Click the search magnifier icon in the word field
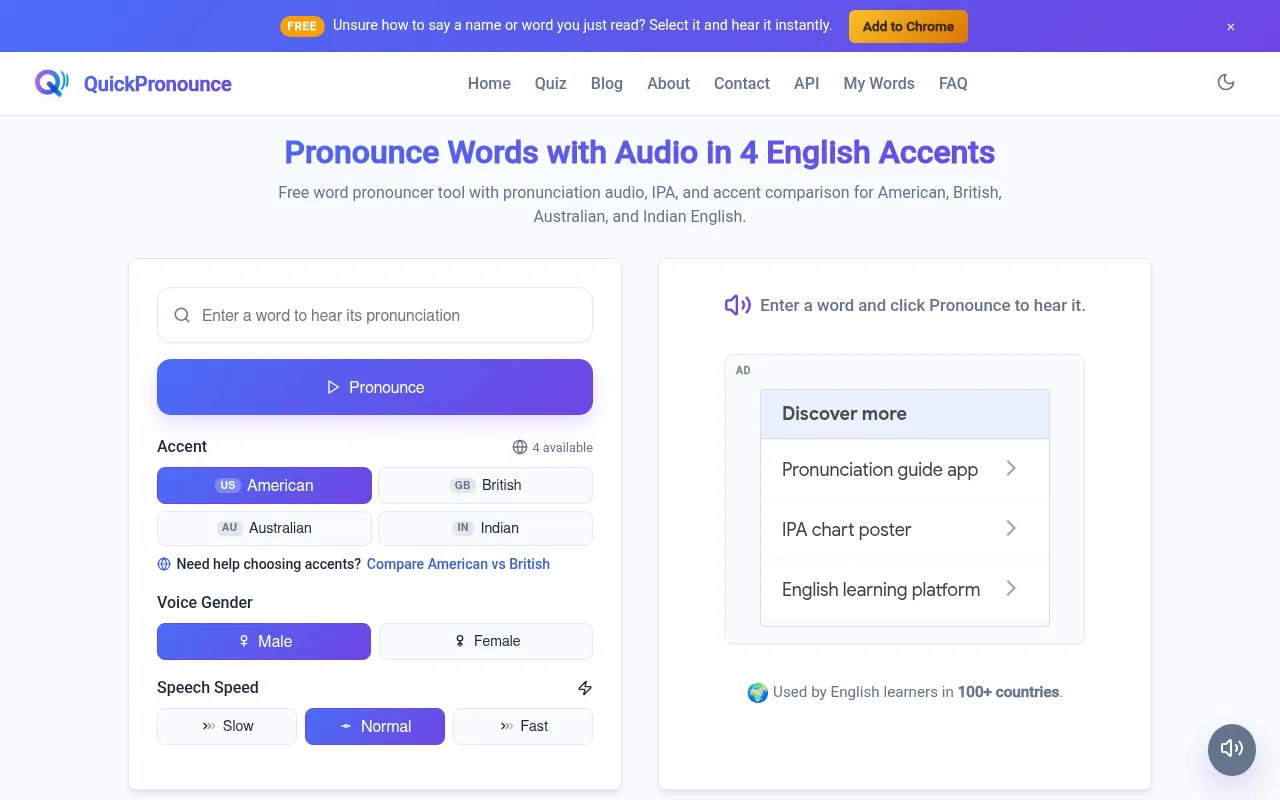The height and width of the screenshot is (800, 1280). click(182, 315)
